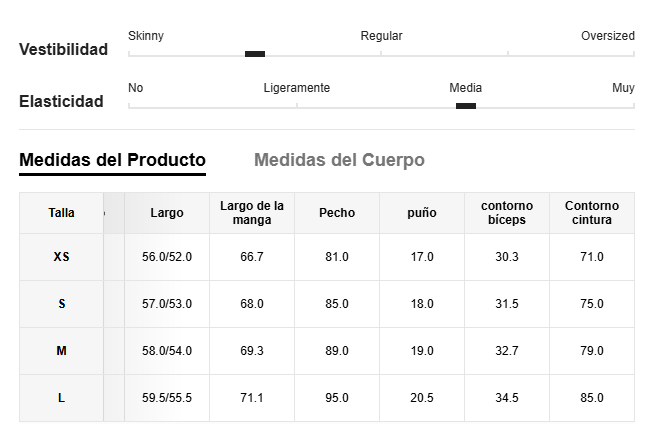The image size is (650, 424).
Task: Click the puño column header
Action: (422, 213)
